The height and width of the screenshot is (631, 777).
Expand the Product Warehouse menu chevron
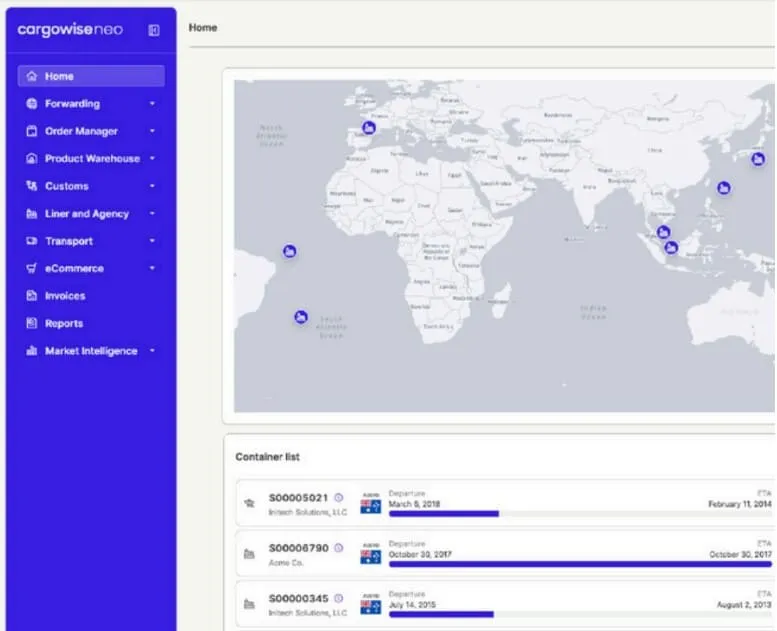coord(152,159)
